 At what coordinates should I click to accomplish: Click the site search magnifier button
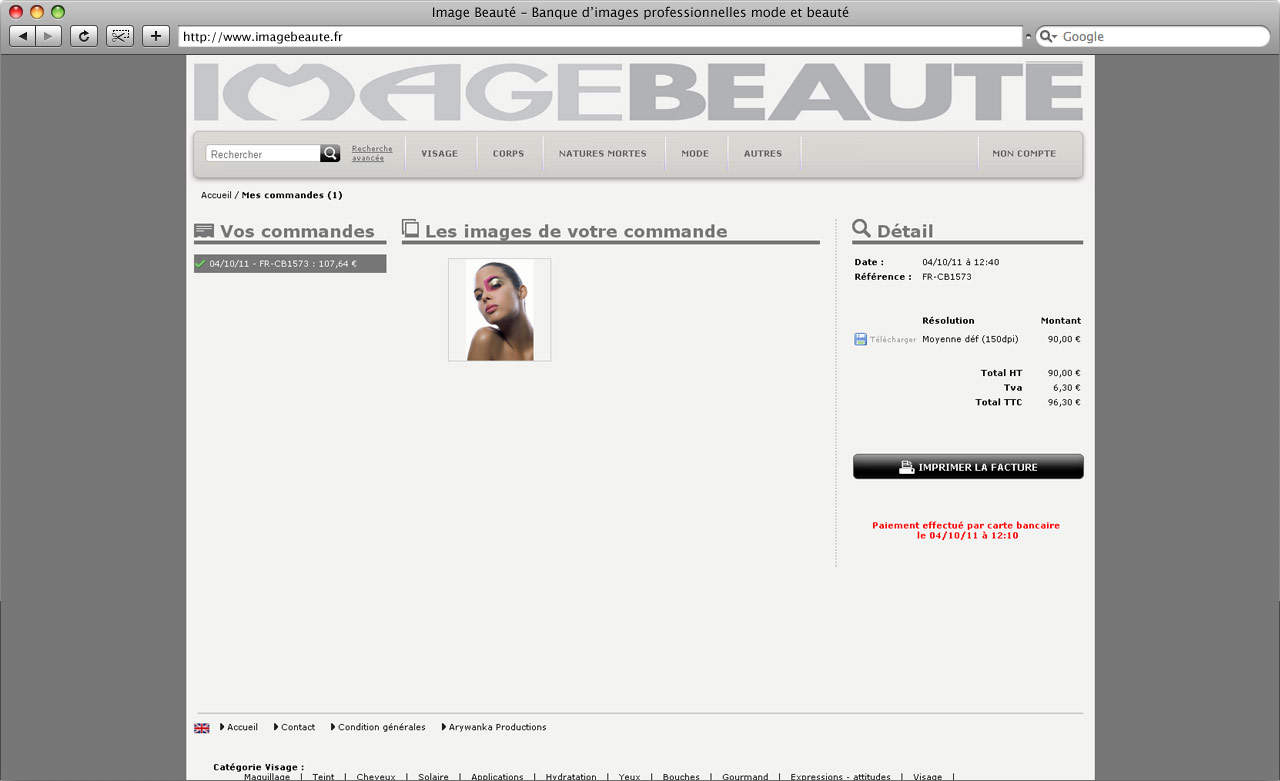[330, 154]
